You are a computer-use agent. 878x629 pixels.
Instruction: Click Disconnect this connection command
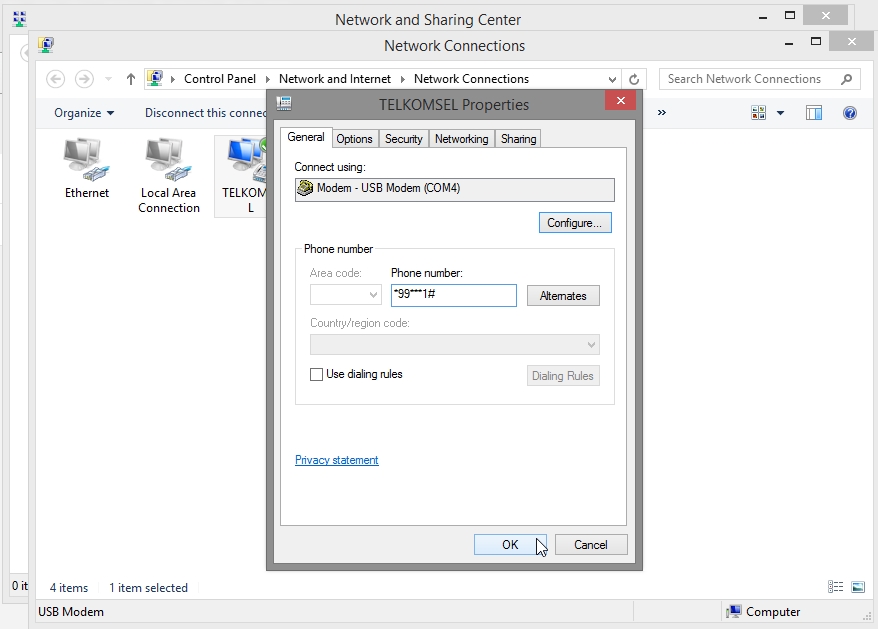pos(206,113)
